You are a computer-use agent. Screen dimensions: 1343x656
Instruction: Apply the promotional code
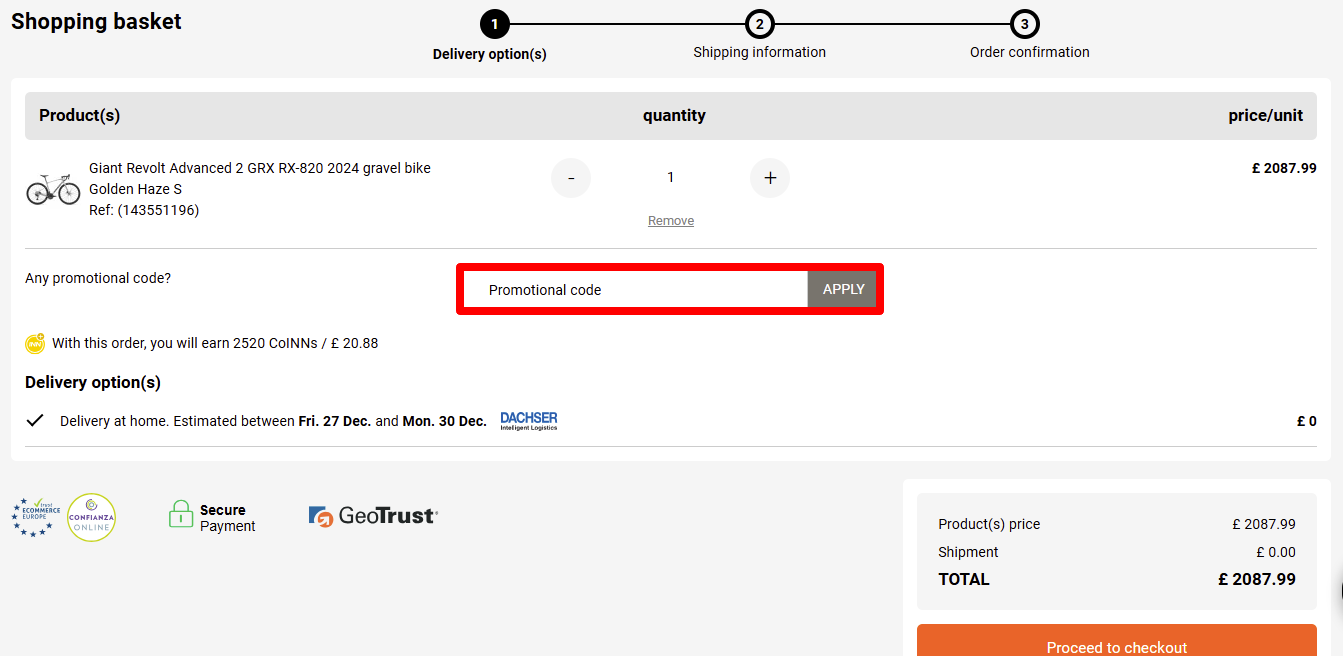click(843, 290)
